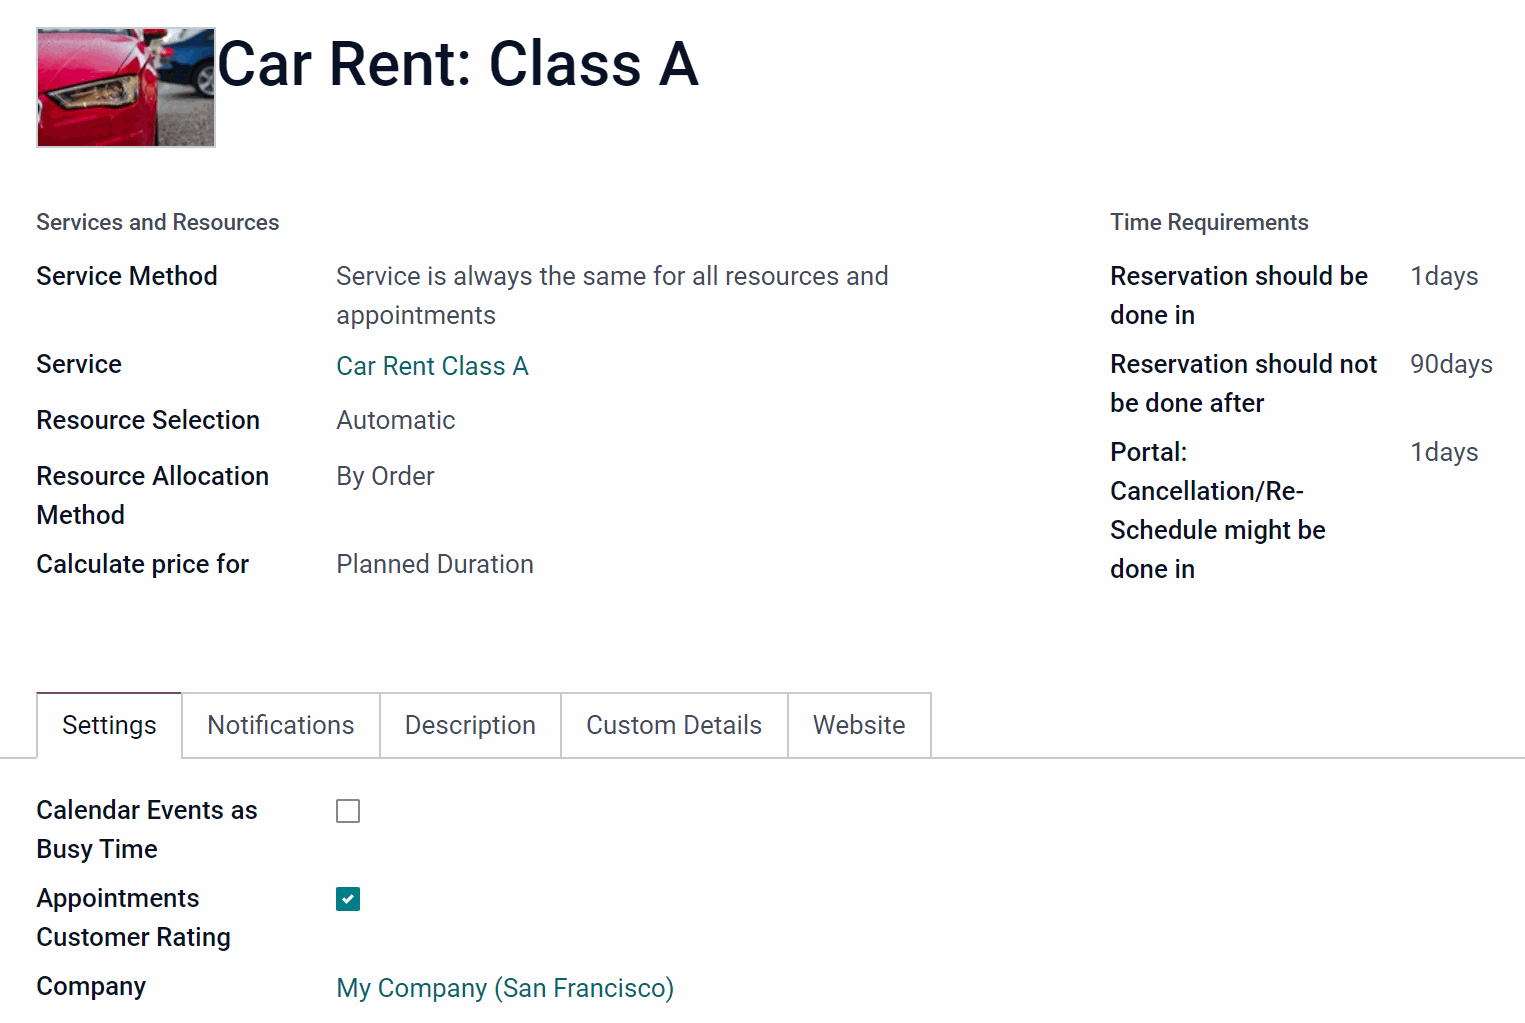Click the Reservation should be done in value
This screenshot has height=1023, width=1525.
coord(1444,276)
